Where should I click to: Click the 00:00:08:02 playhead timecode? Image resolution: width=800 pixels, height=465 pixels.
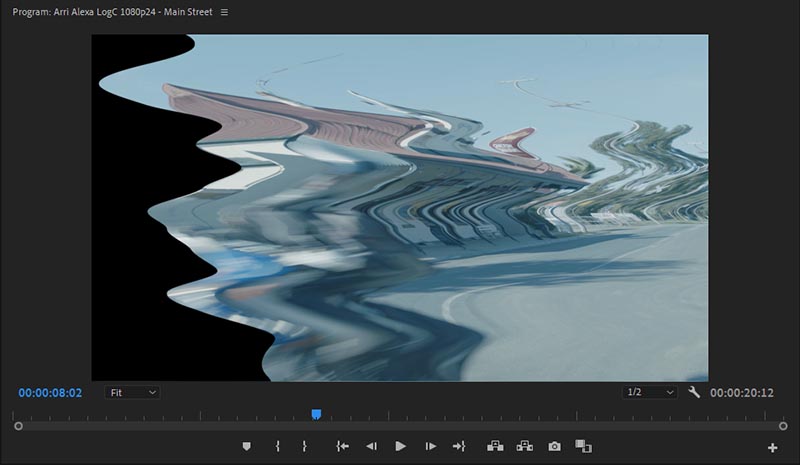coord(50,393)
